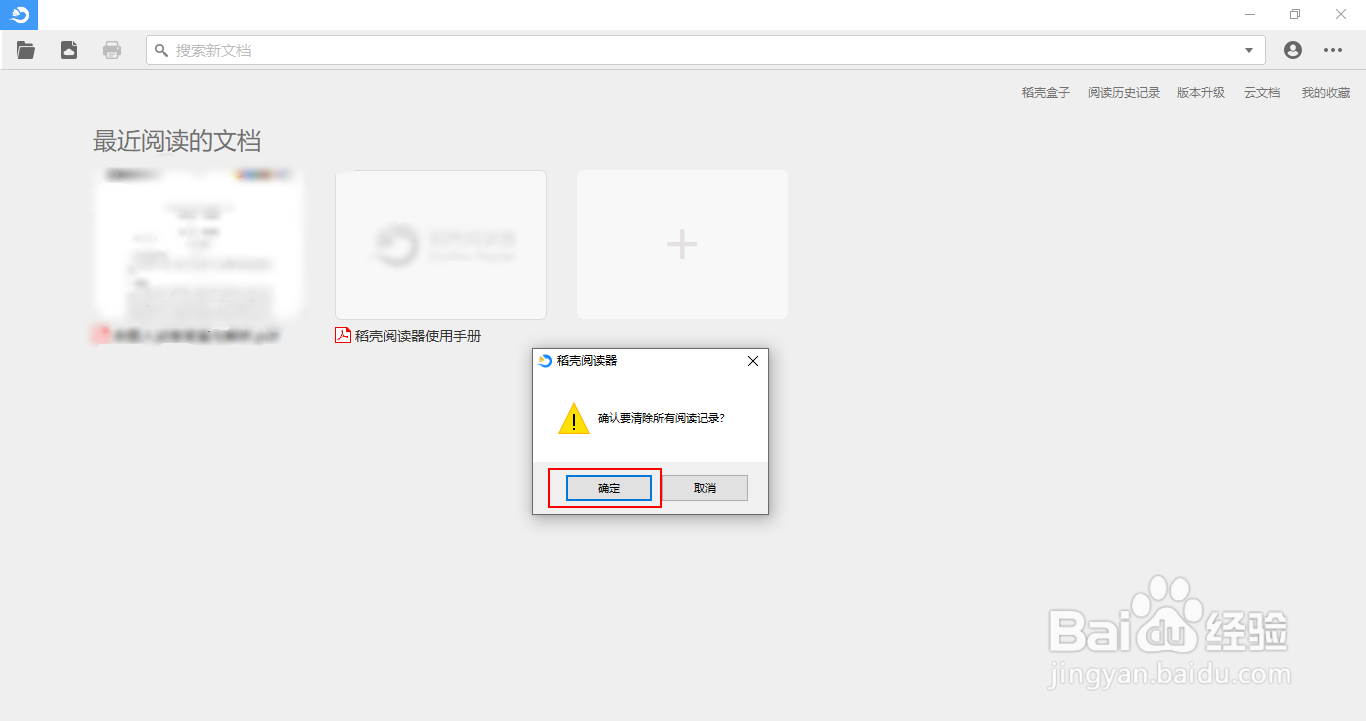Image resolution: width=1366 pixels, height=721 pixels.
Task: Open the cloud document icon in toolbar
Action: [x=69, y=50]
